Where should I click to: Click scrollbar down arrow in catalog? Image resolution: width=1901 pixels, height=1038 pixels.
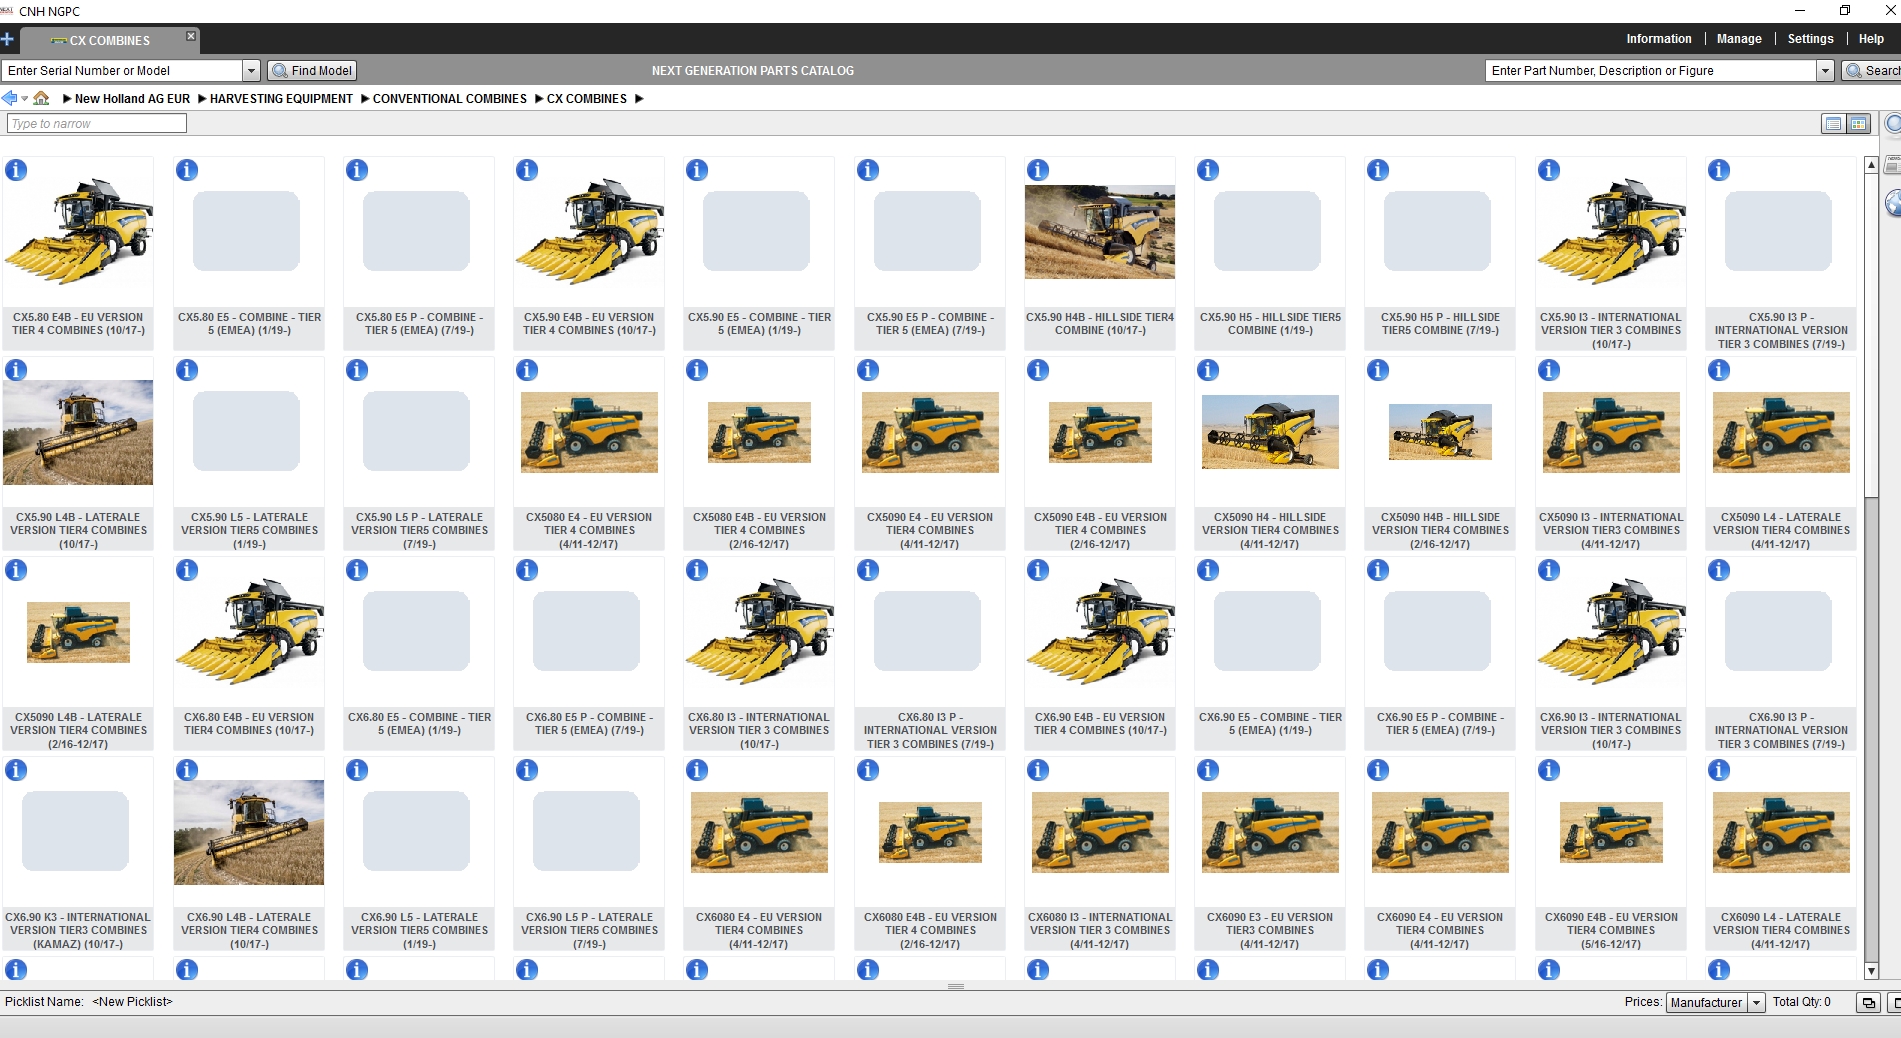pos(1871,971)
